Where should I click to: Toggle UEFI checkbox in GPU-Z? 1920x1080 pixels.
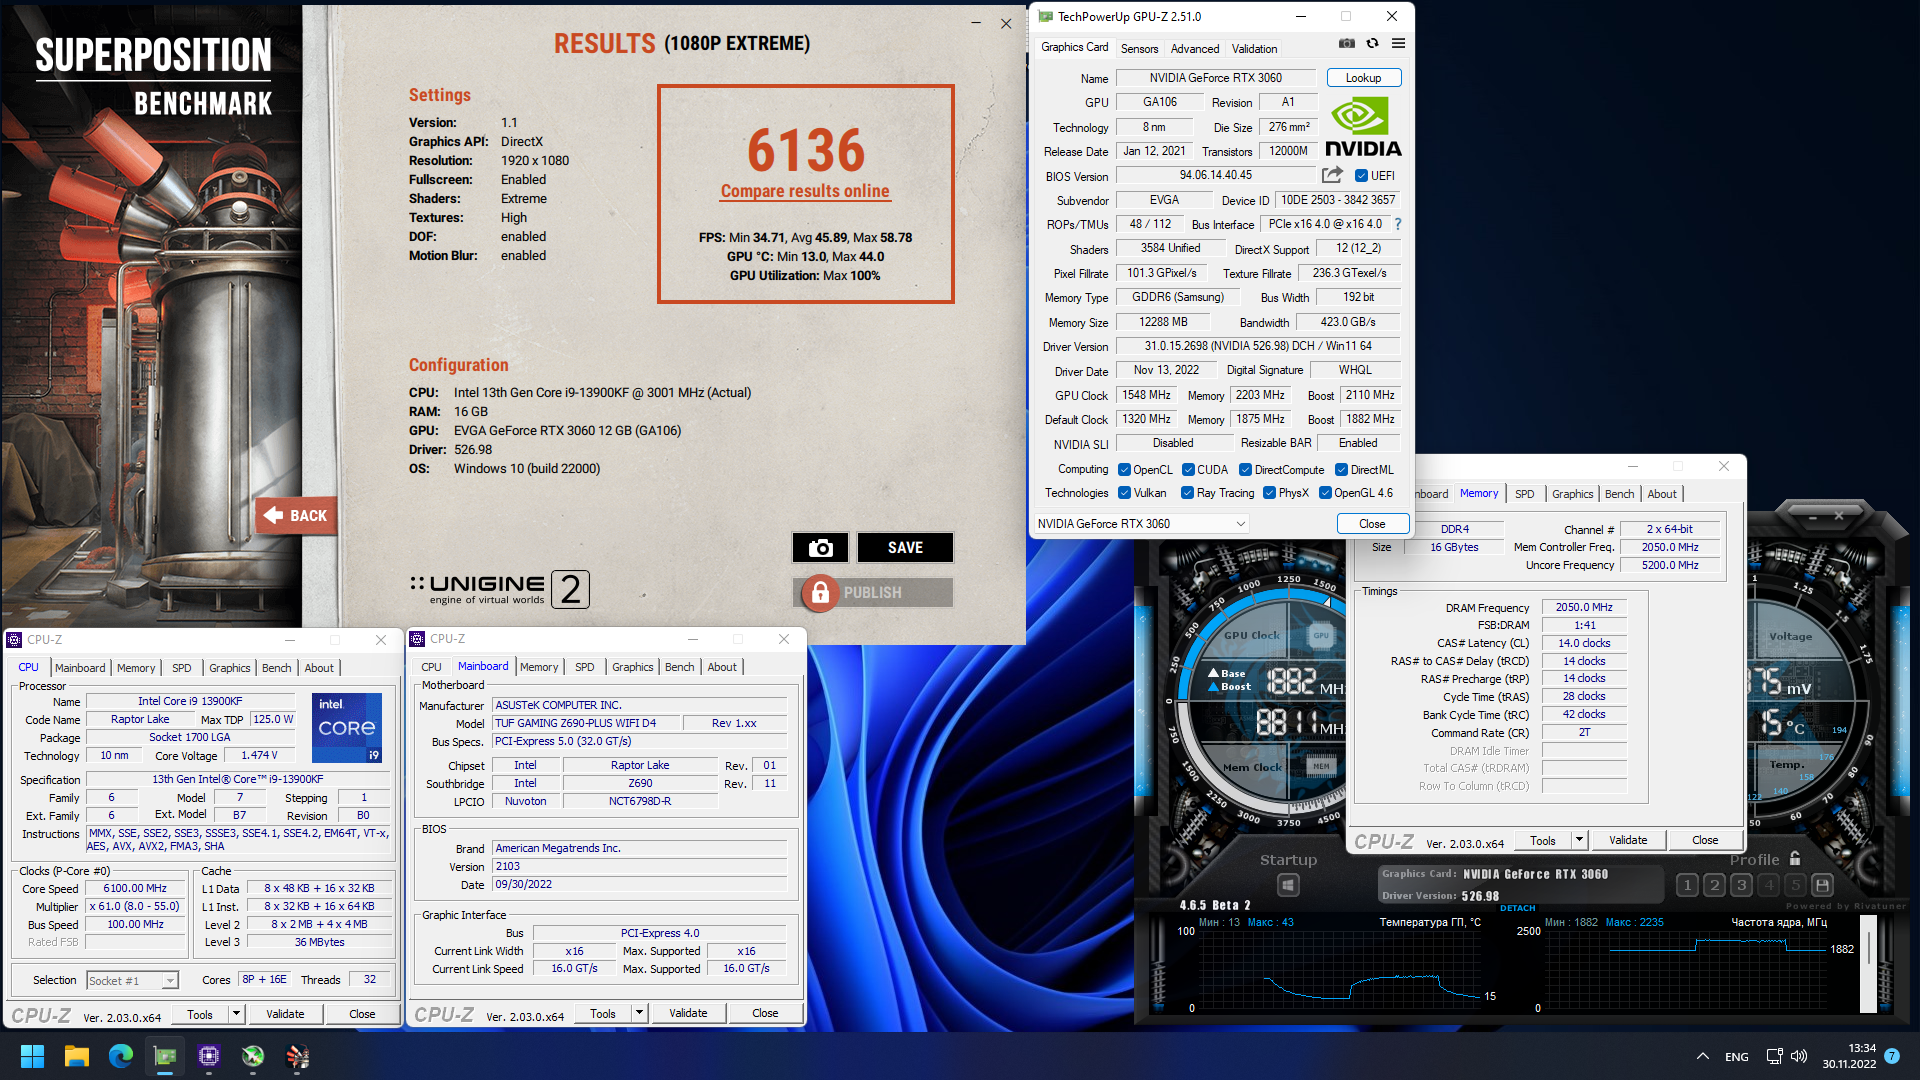(1361, 176)
